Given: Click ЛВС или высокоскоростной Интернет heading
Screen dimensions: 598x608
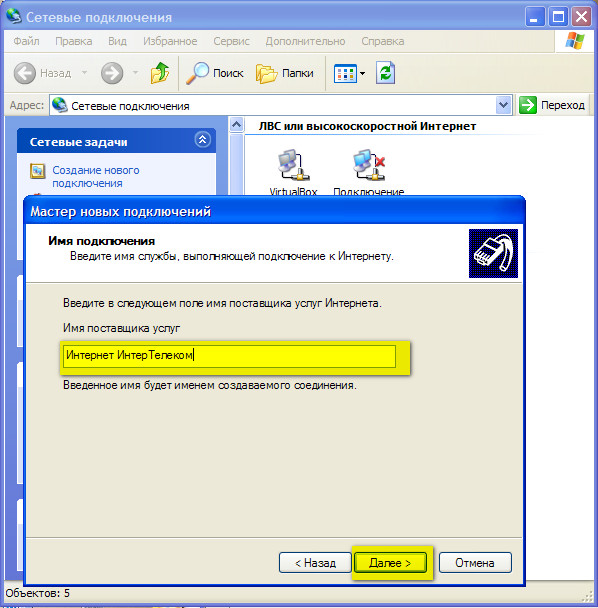Looking at the screenshot, I should (x=367, y=126).
